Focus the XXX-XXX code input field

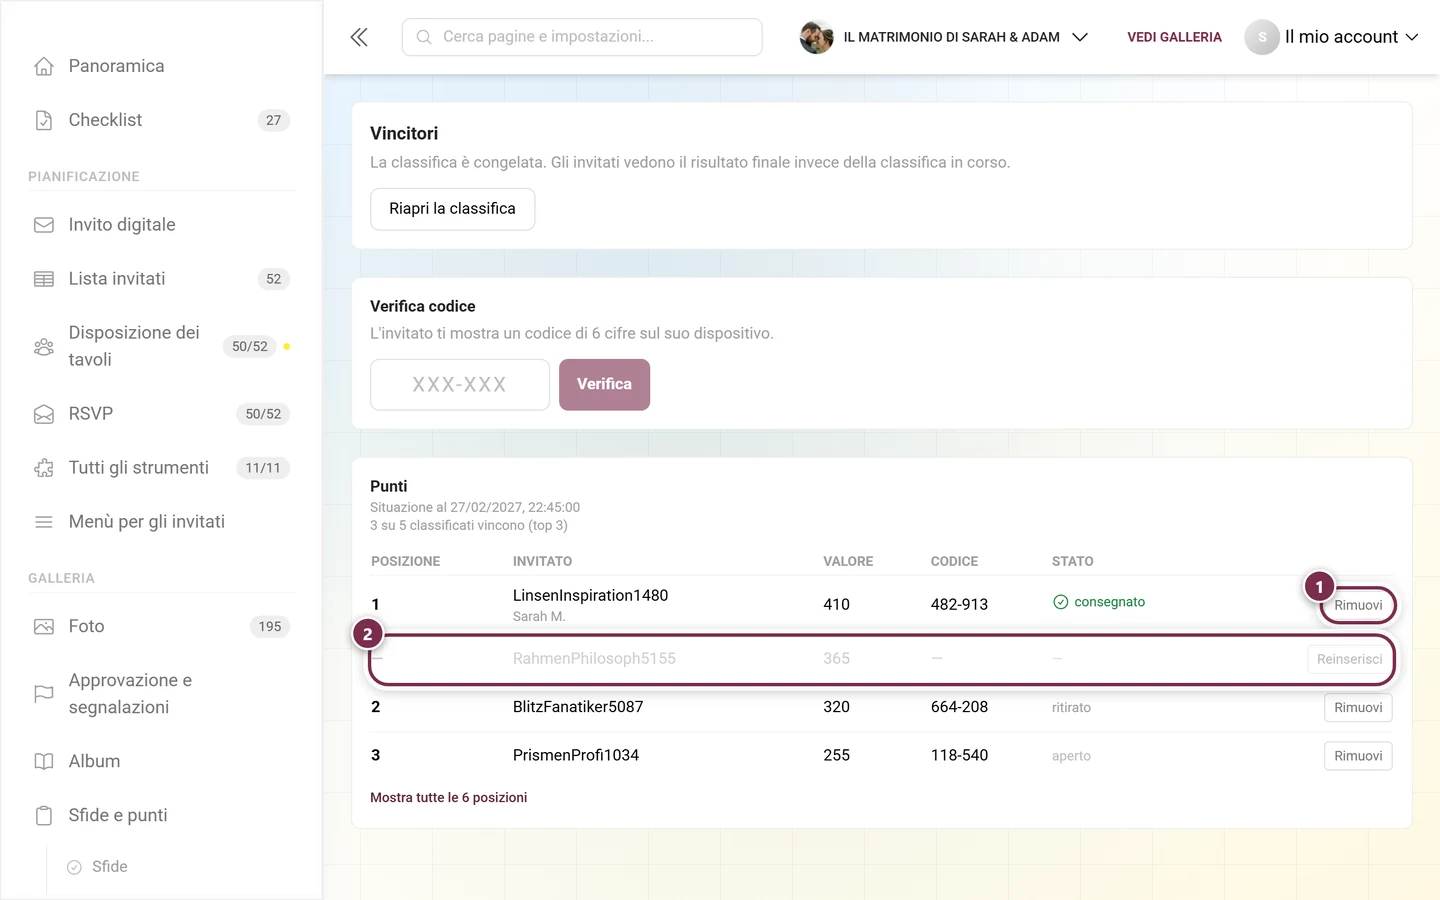460,385
